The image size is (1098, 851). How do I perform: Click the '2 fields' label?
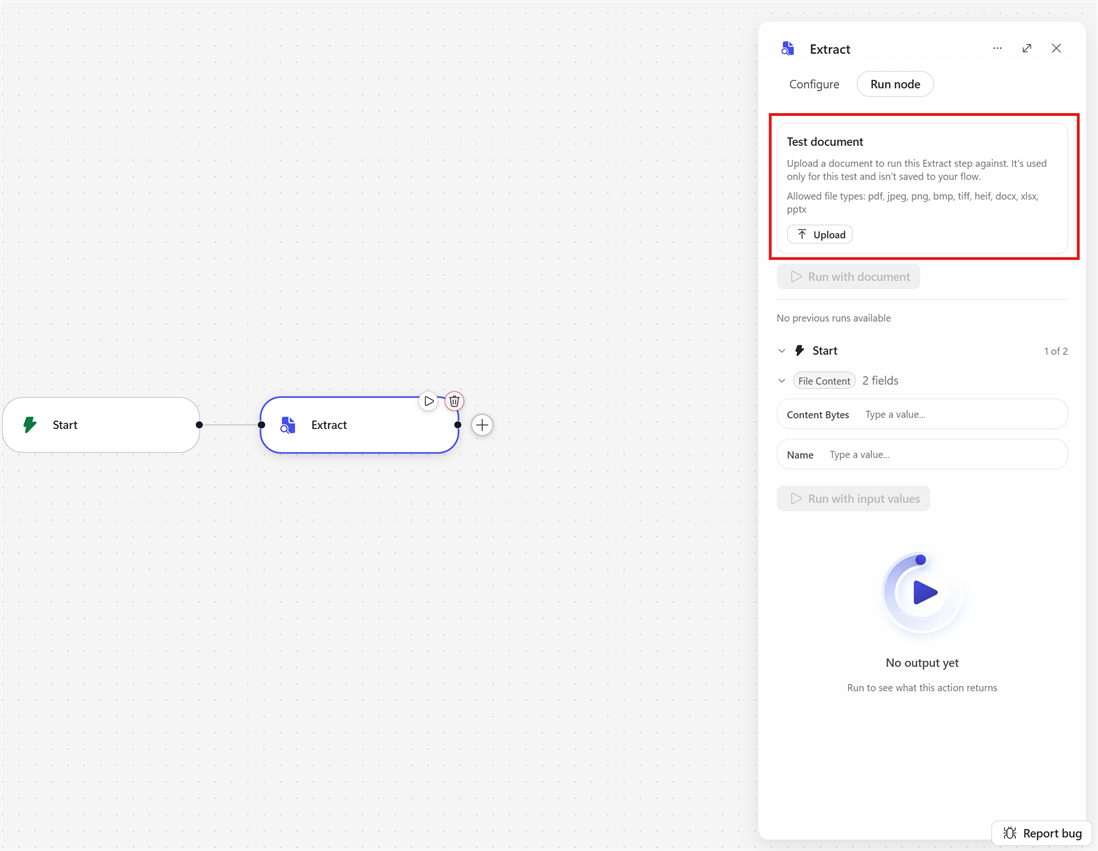pyautogui.click(x=880, y=380)
